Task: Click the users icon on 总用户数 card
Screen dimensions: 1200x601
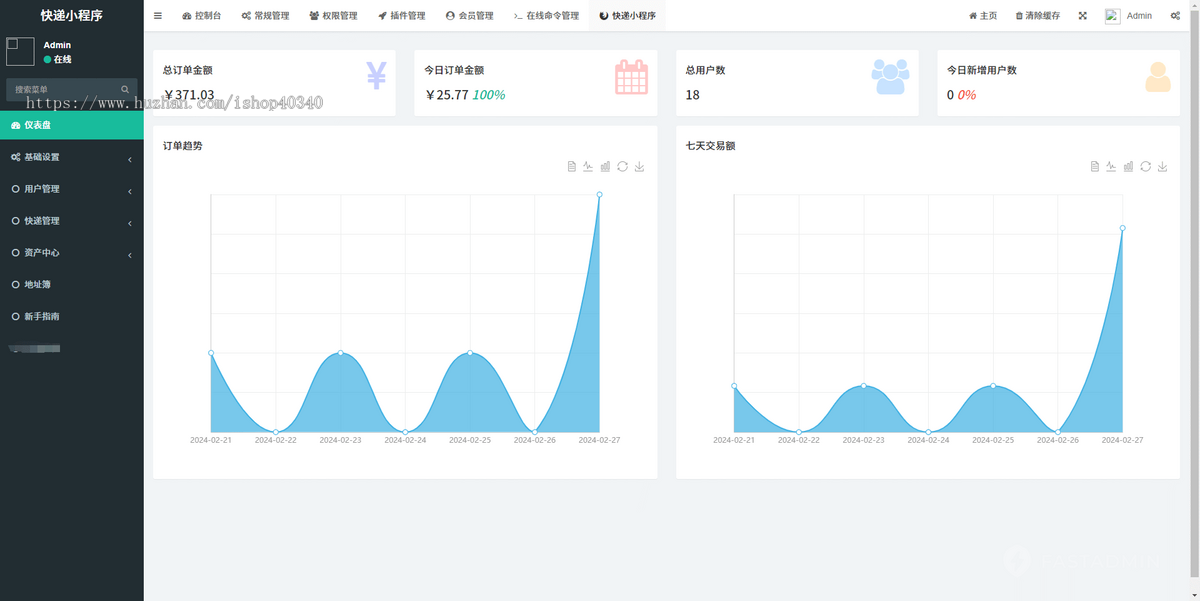Action: (x=890, y=77)
